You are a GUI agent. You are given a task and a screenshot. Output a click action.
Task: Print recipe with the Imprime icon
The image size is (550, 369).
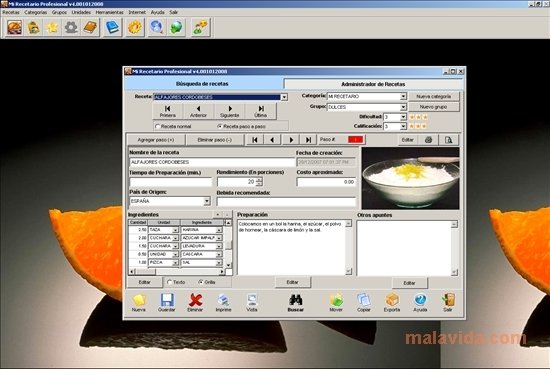[x=223, y=303]
